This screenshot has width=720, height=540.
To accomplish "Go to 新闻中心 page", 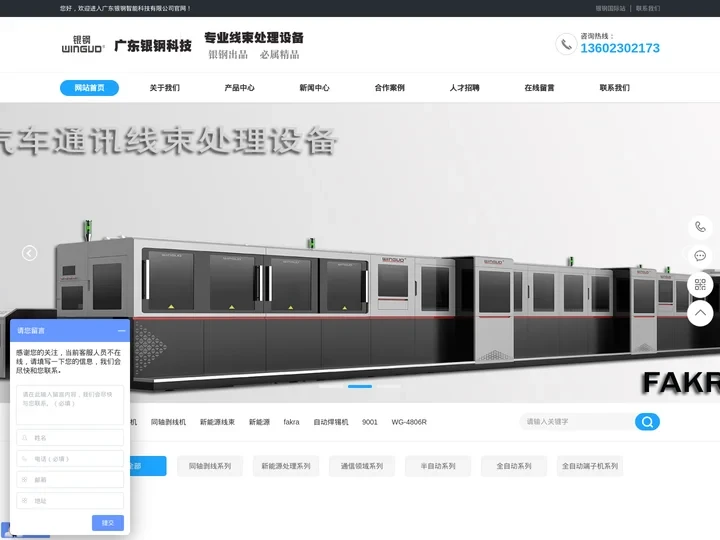I will tap(314, 88).
